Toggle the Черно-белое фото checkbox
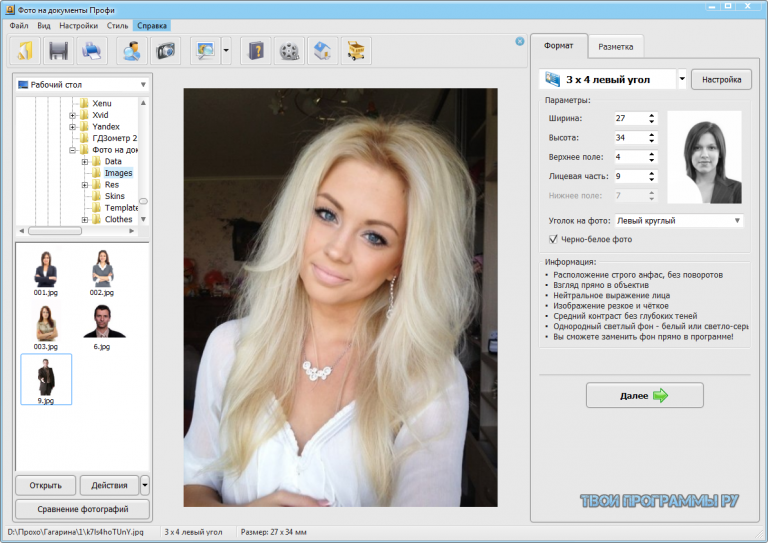The width and height of the screenshot is (768, 543). pyautogui.click(x=553, y=239)
